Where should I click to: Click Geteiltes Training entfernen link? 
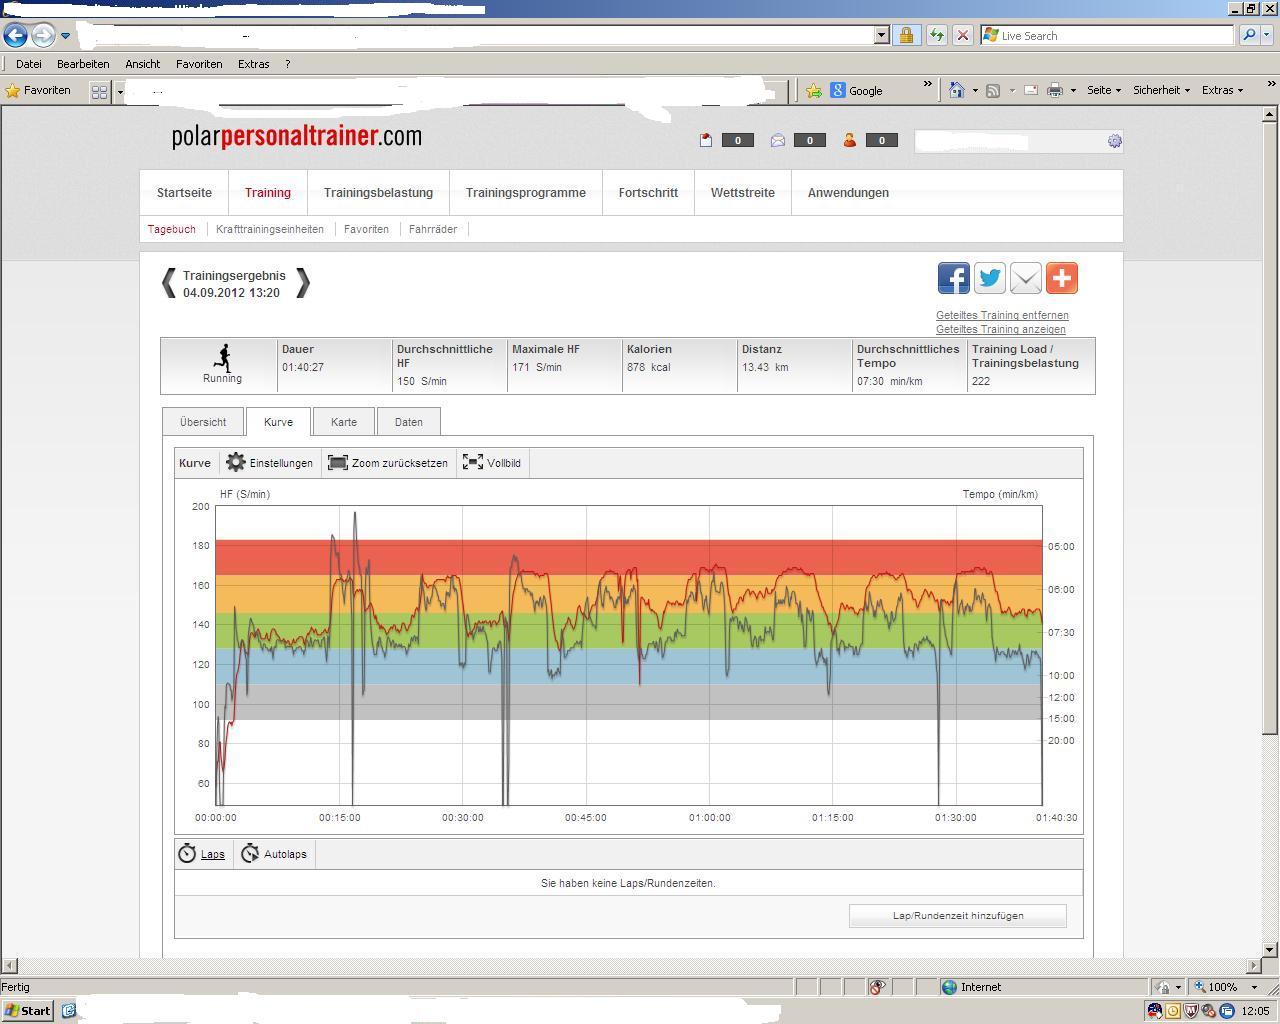[x=1002, y=315]
